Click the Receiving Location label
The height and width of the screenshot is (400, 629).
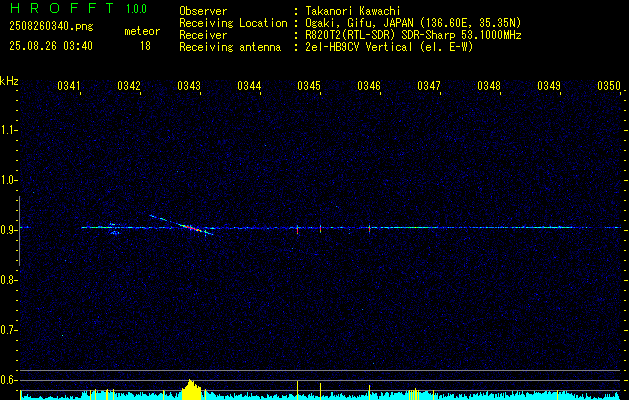coord(233,23)
